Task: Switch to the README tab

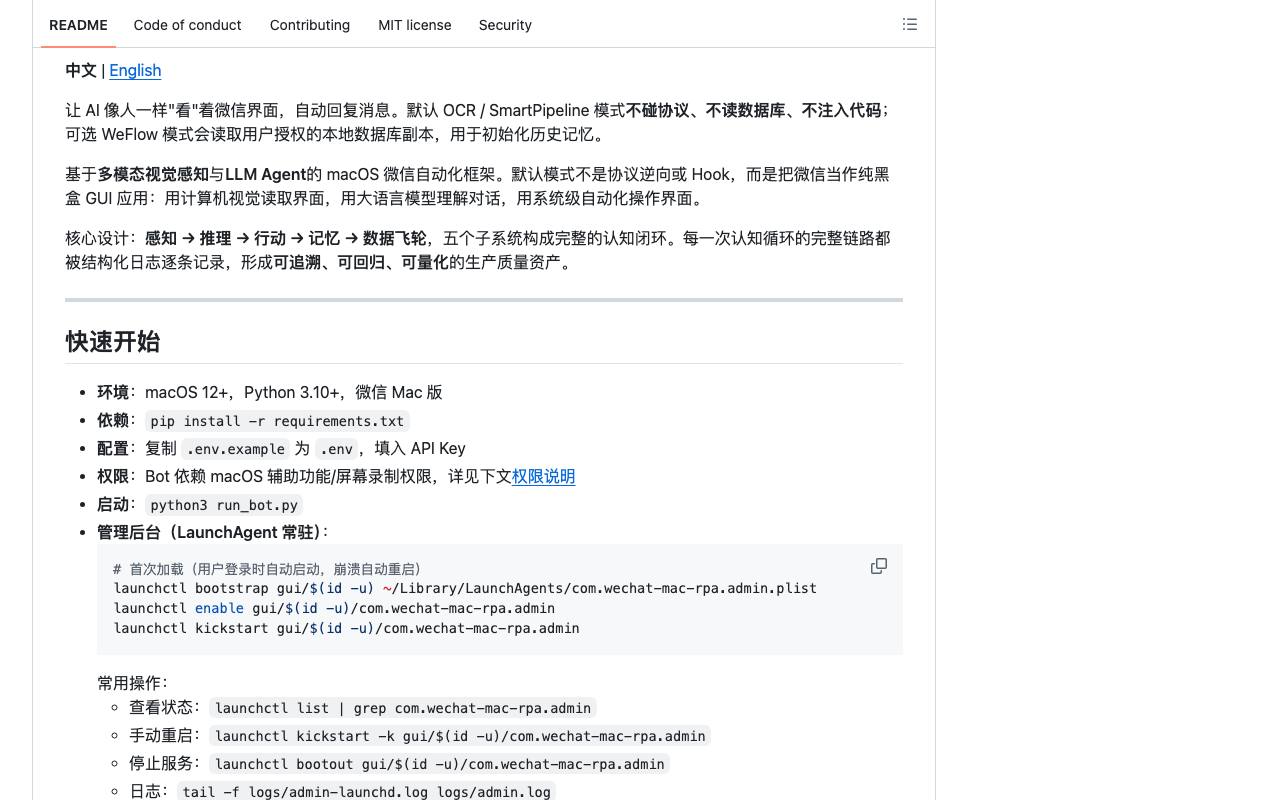Action: coord(78,25)
